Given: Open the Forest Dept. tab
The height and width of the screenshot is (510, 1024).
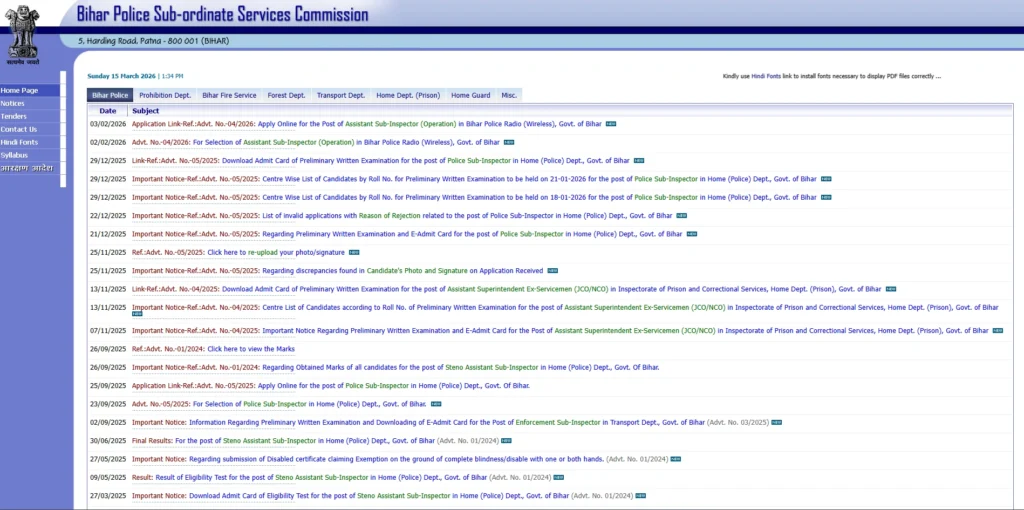Looking at the screenshot, I should point(286,95).
